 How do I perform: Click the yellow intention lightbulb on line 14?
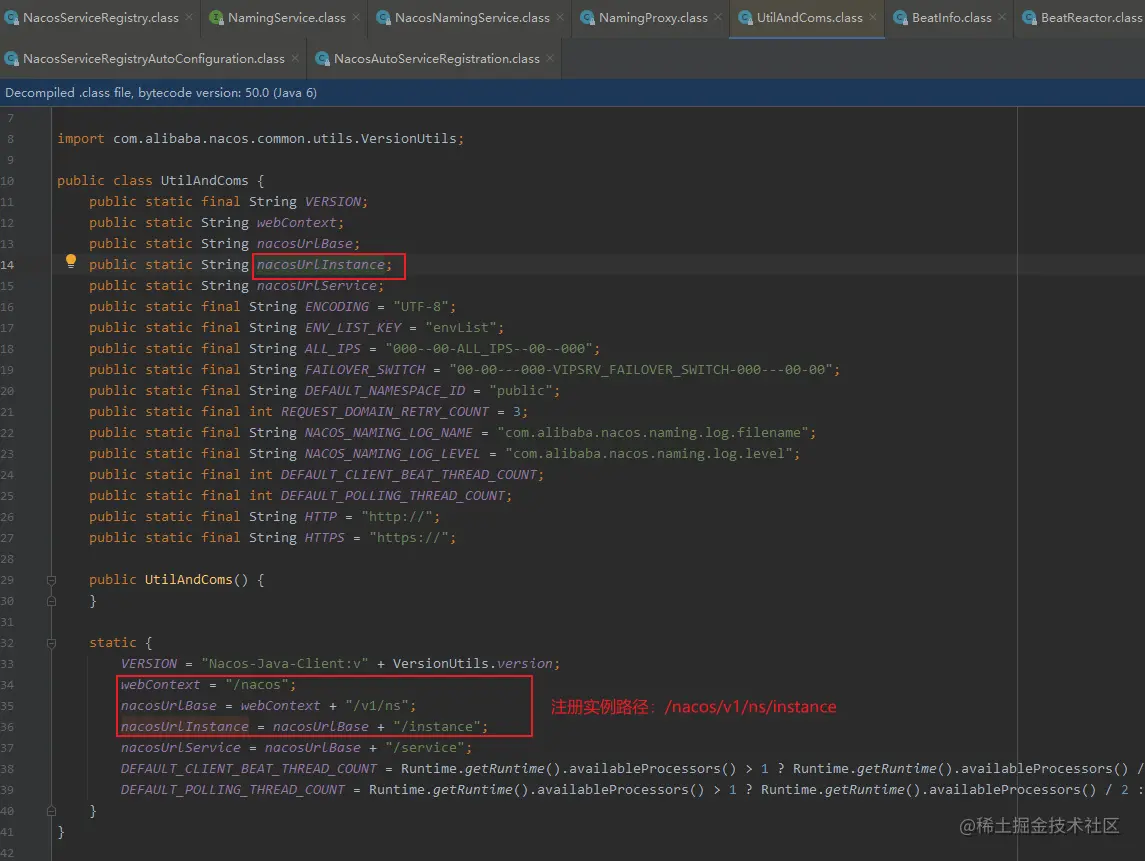71,261
